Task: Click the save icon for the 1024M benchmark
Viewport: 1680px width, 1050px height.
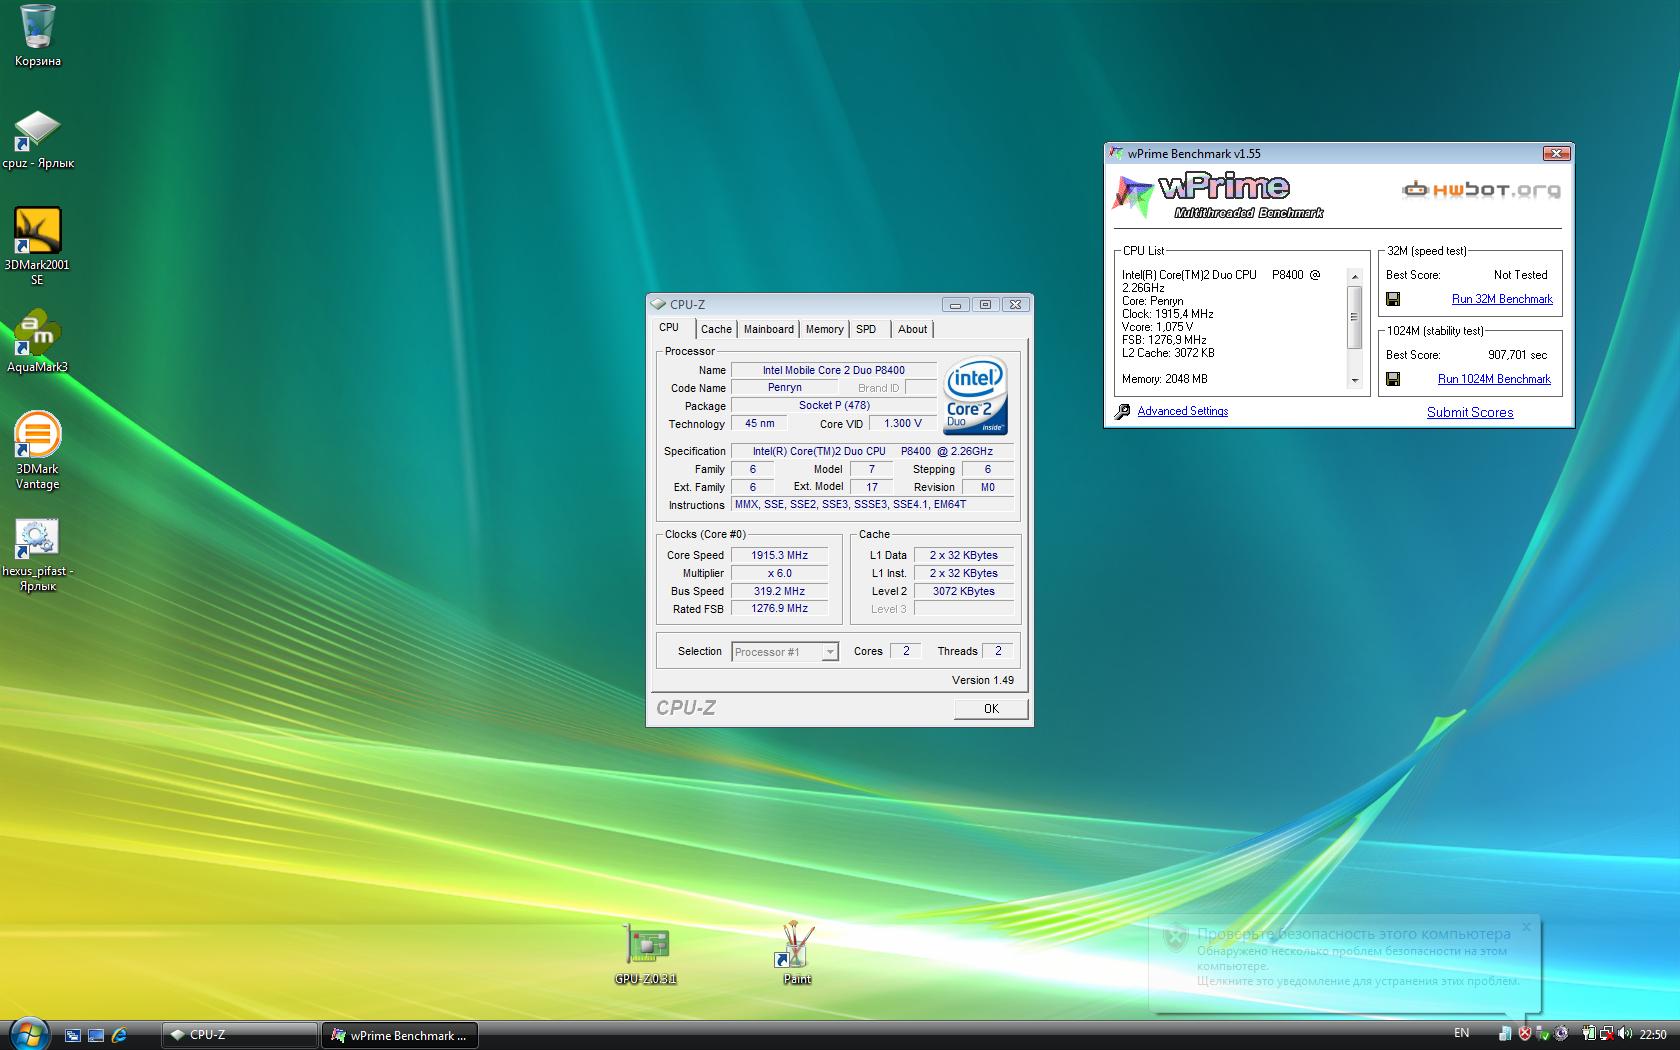Action: coord(1393,379)
